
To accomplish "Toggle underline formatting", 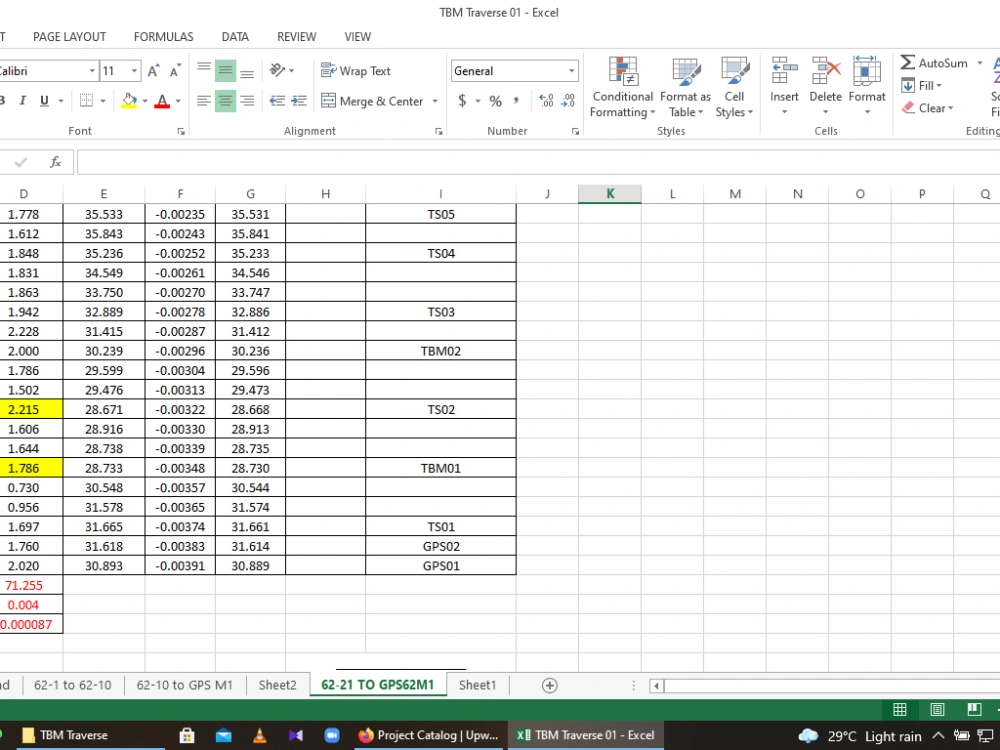I will [x=44, y=101].
